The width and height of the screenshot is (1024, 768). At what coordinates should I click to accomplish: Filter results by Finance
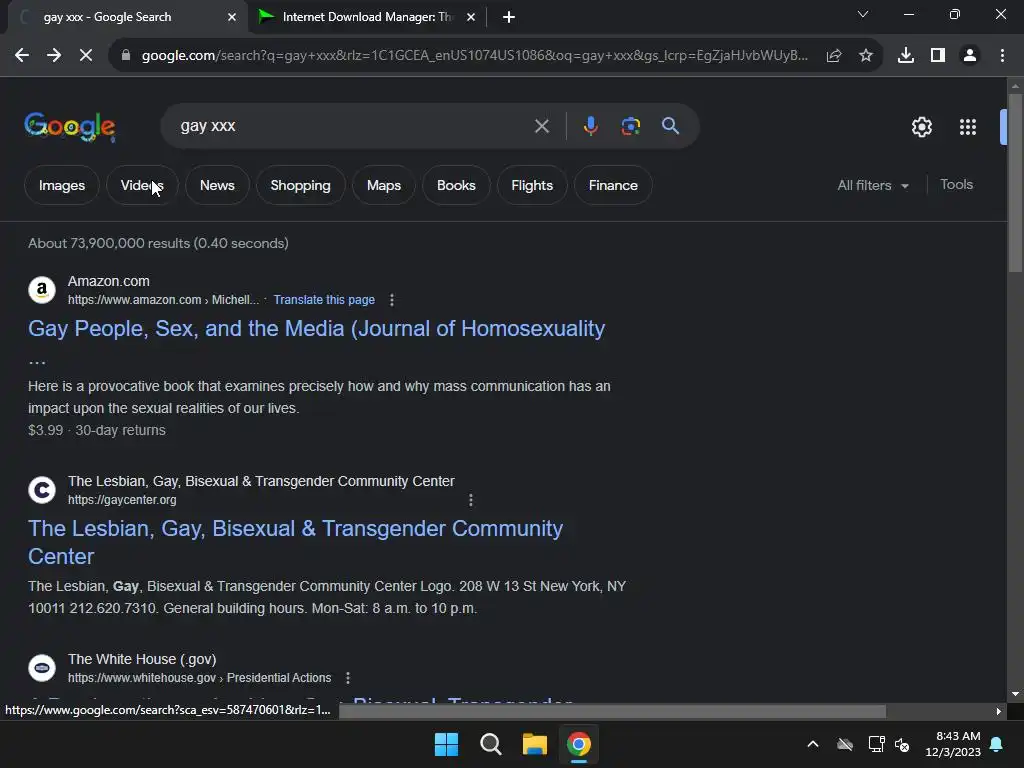(613, 185)
